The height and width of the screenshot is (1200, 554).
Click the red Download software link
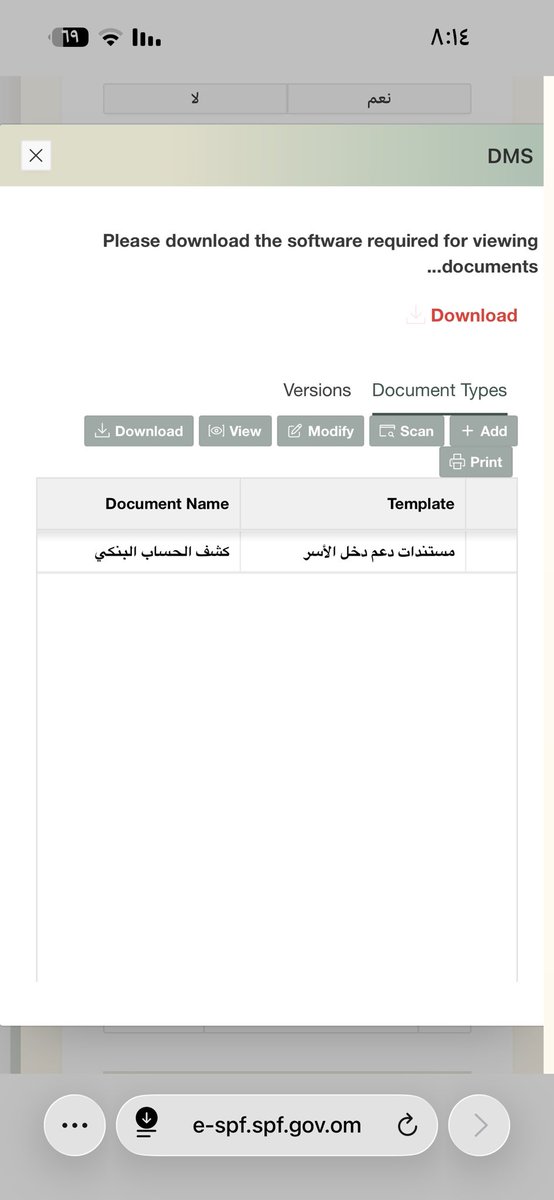(x=474, y=315)
